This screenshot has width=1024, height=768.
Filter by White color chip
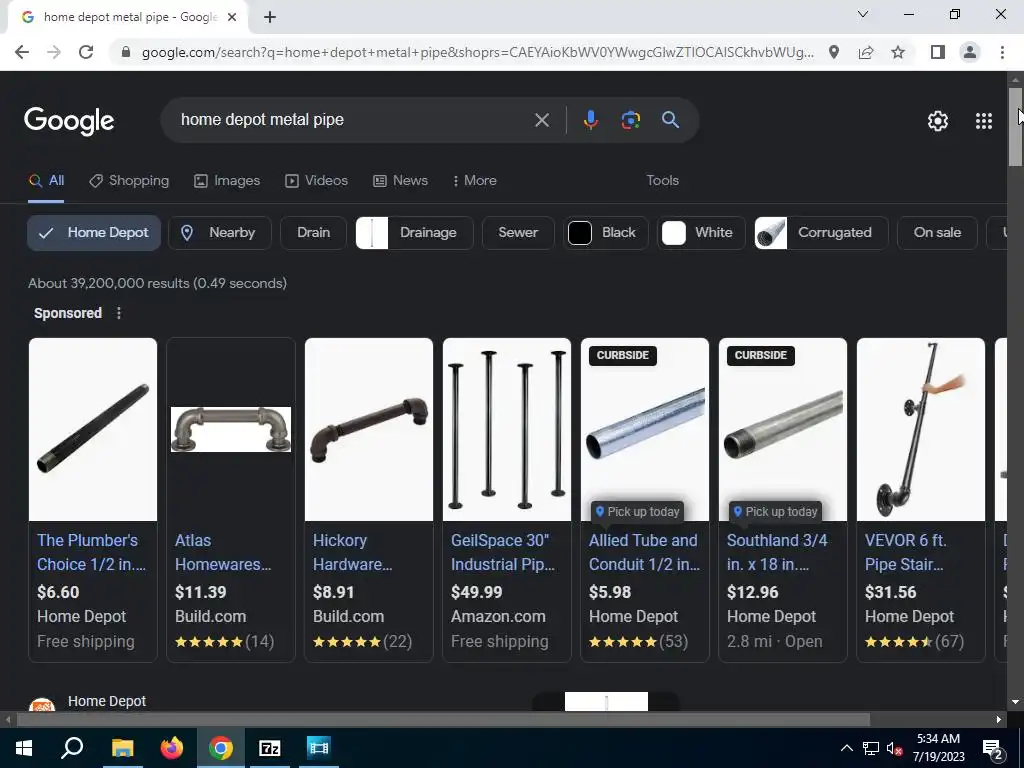click(x=701, y=233)
